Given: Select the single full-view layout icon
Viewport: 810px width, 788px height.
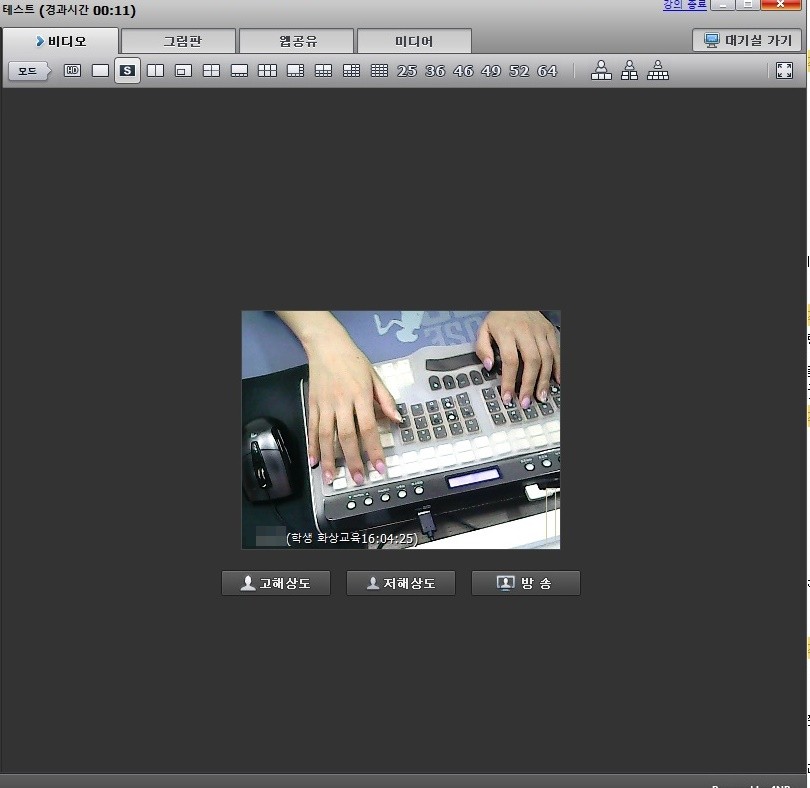Looking at the screenshot, I should click(100, 71).
